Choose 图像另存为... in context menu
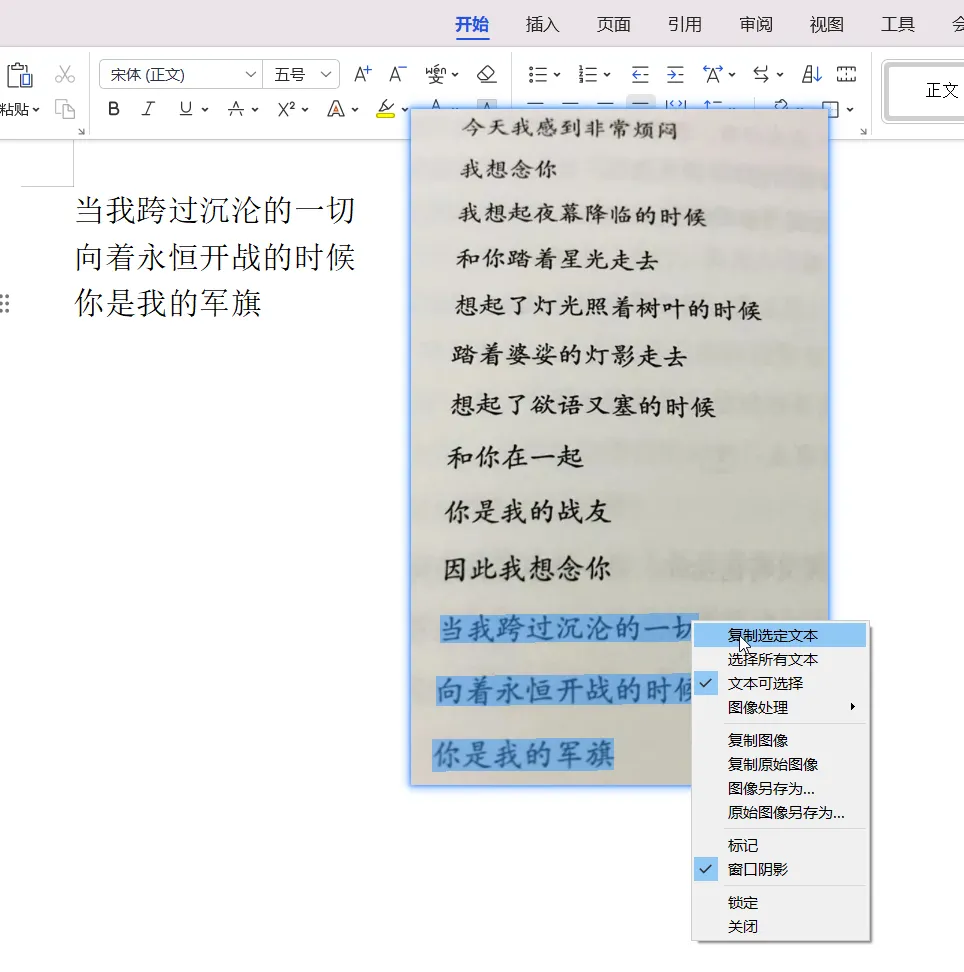 [770, 788]
